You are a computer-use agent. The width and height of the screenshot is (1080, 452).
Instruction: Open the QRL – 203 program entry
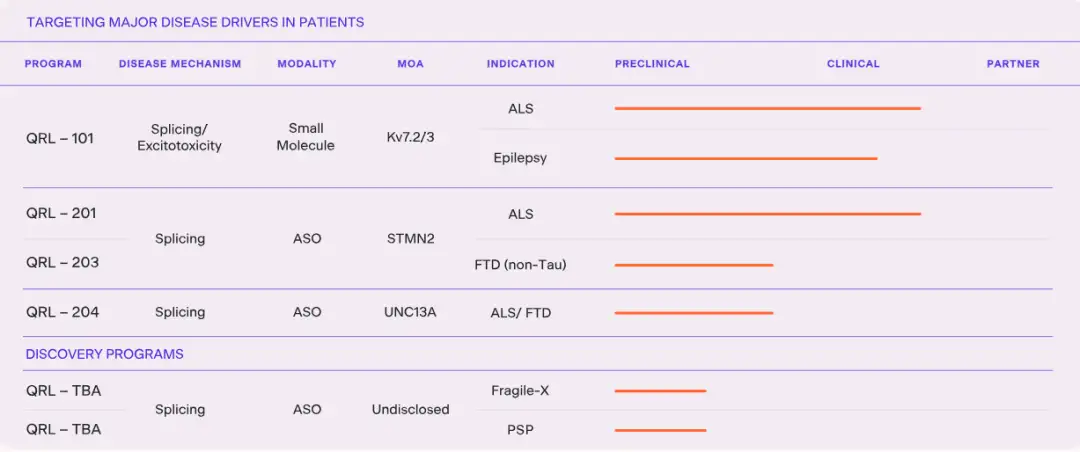62,263
